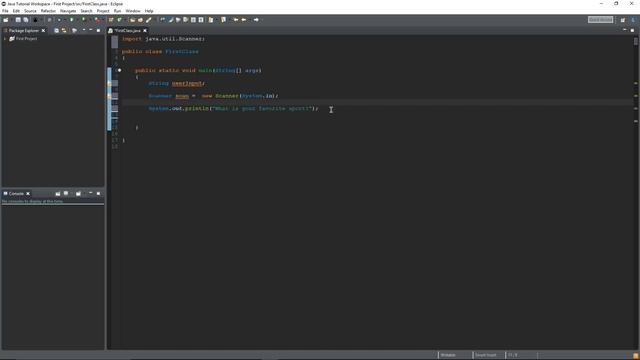Minimize the Console view
The image size is (640, 360).
pyautogui.click(x=91, y=193)
